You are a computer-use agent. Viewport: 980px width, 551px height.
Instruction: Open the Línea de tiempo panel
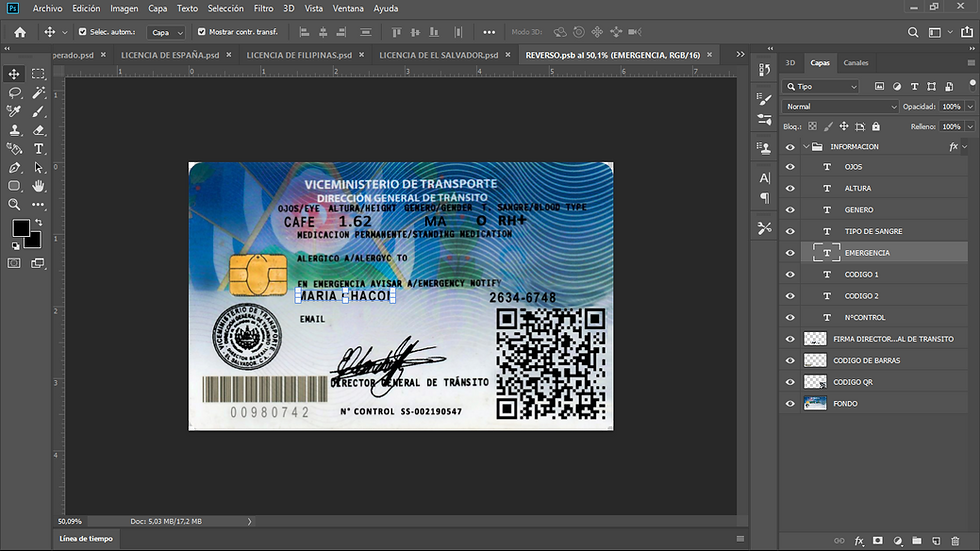click(x=86, y=539)
